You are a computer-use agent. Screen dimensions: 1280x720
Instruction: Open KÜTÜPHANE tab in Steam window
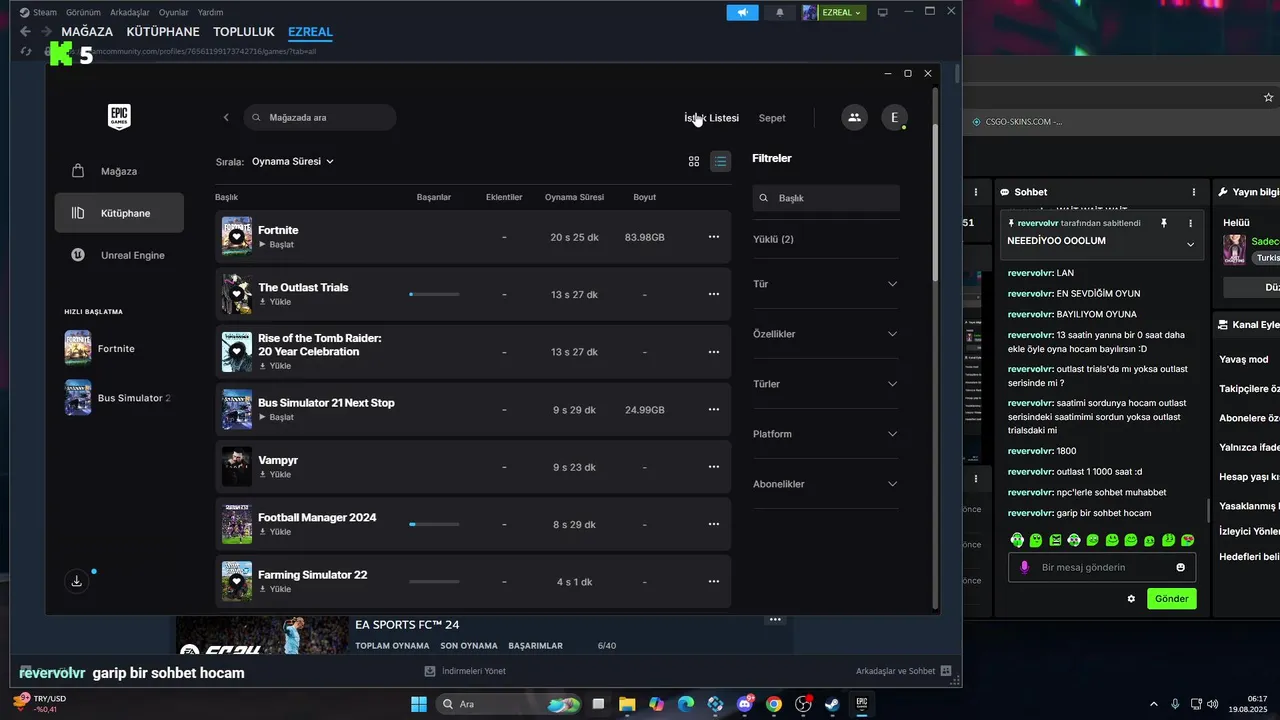(x=163, y=32)
